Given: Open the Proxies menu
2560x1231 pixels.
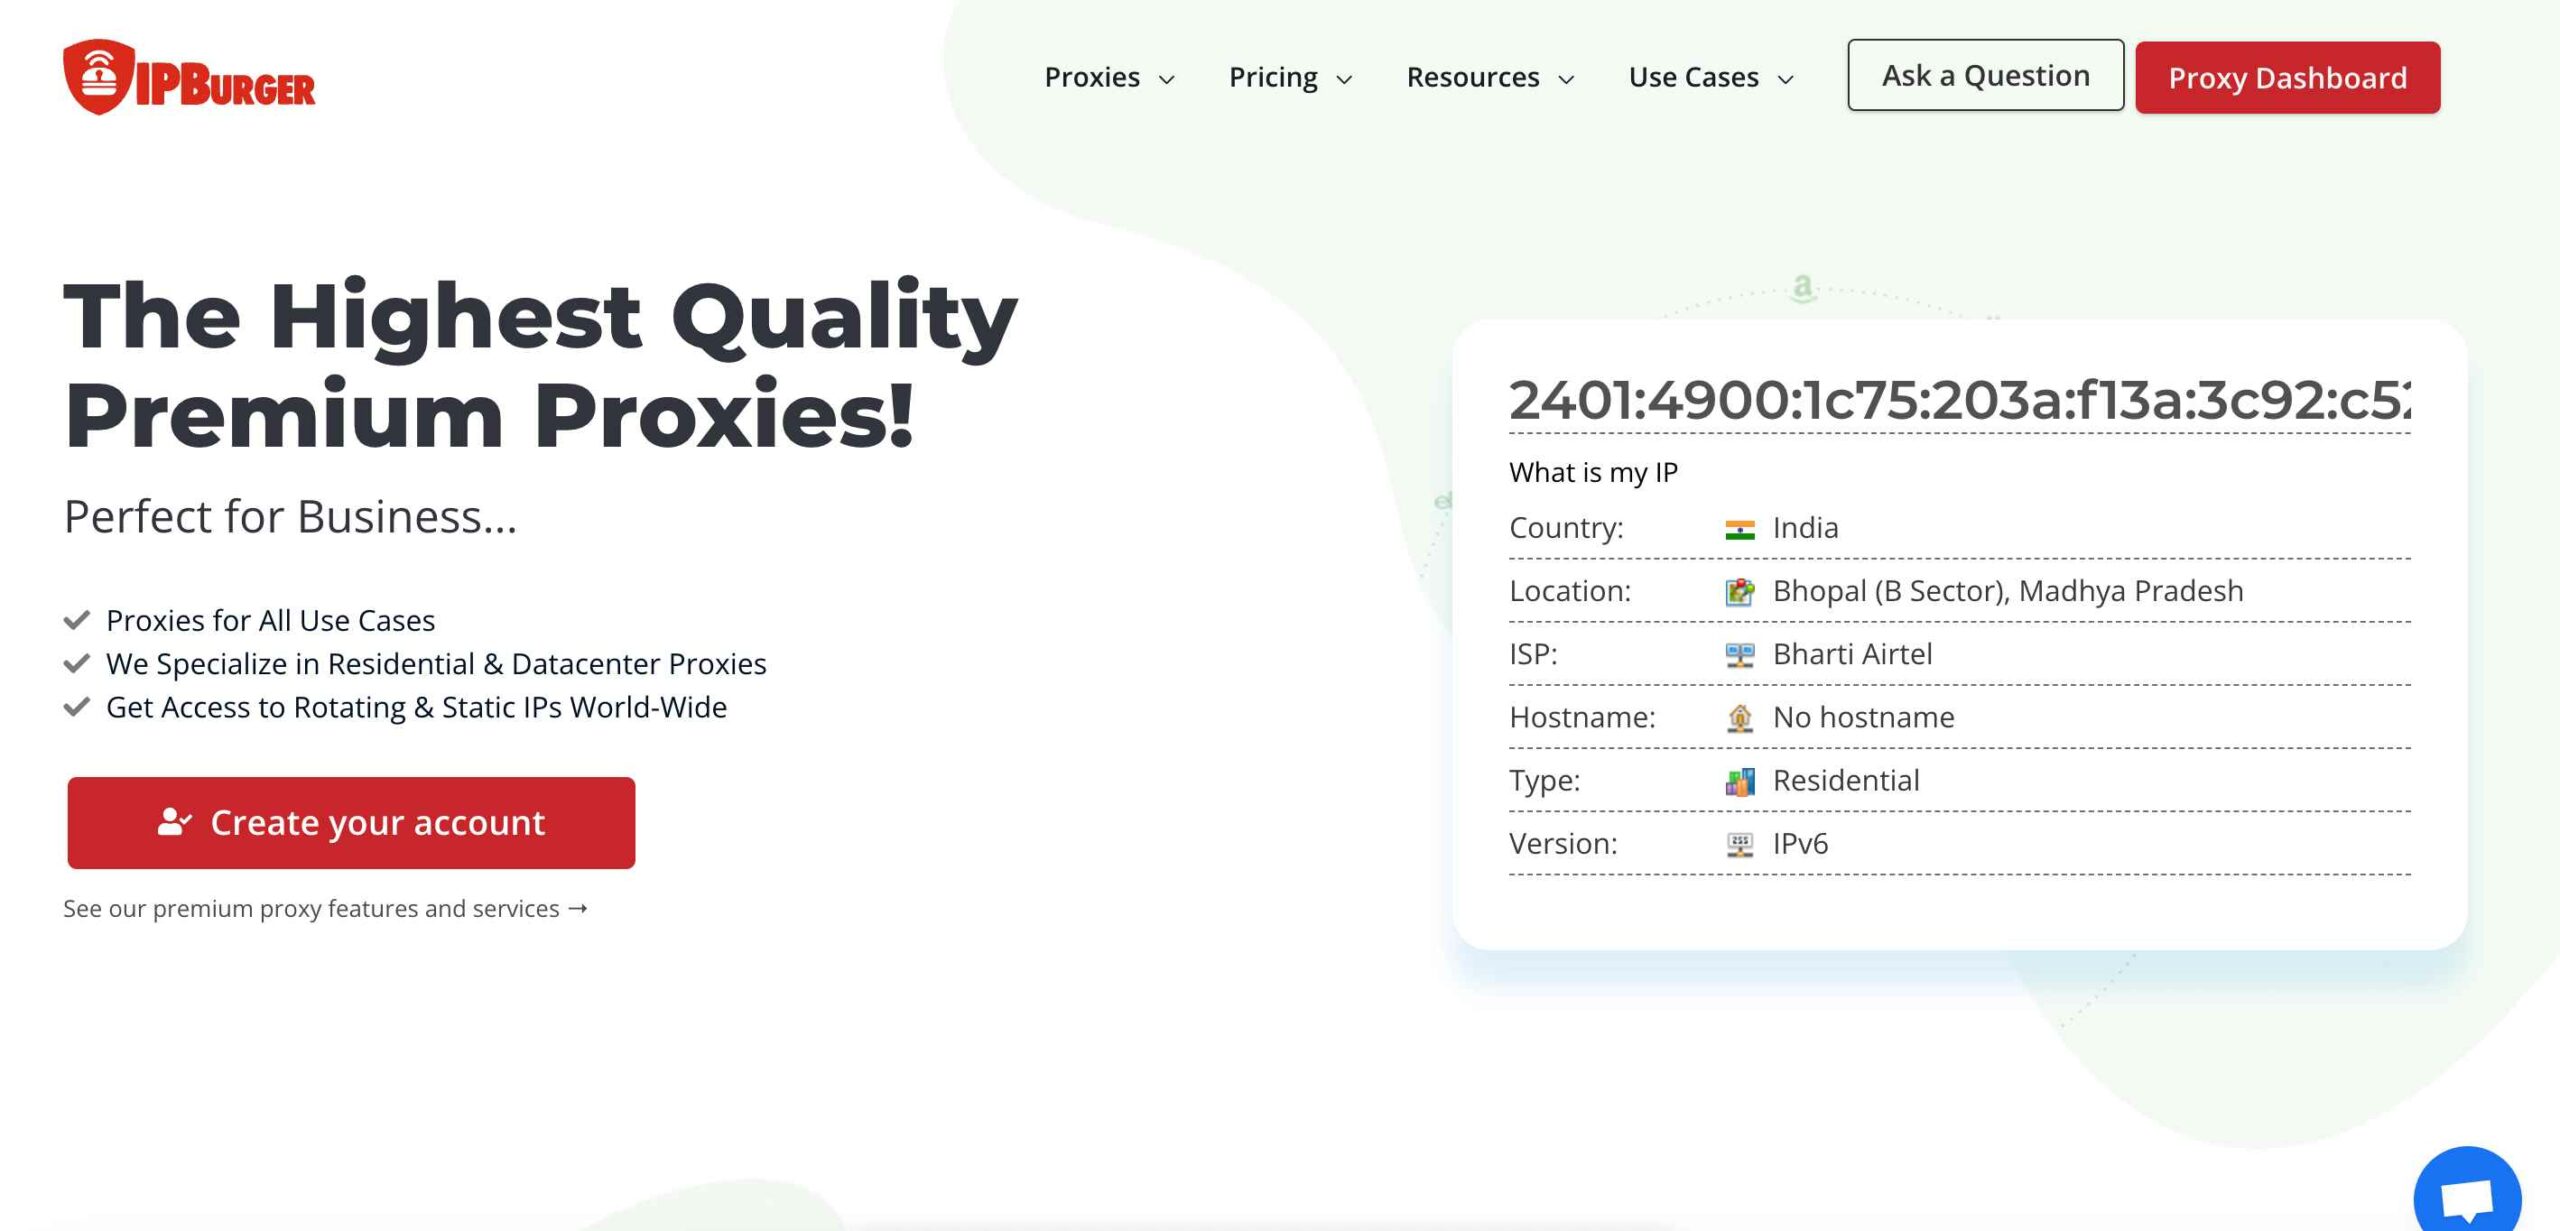Looking at the screenshot, I should click(x=1109, y=77).
